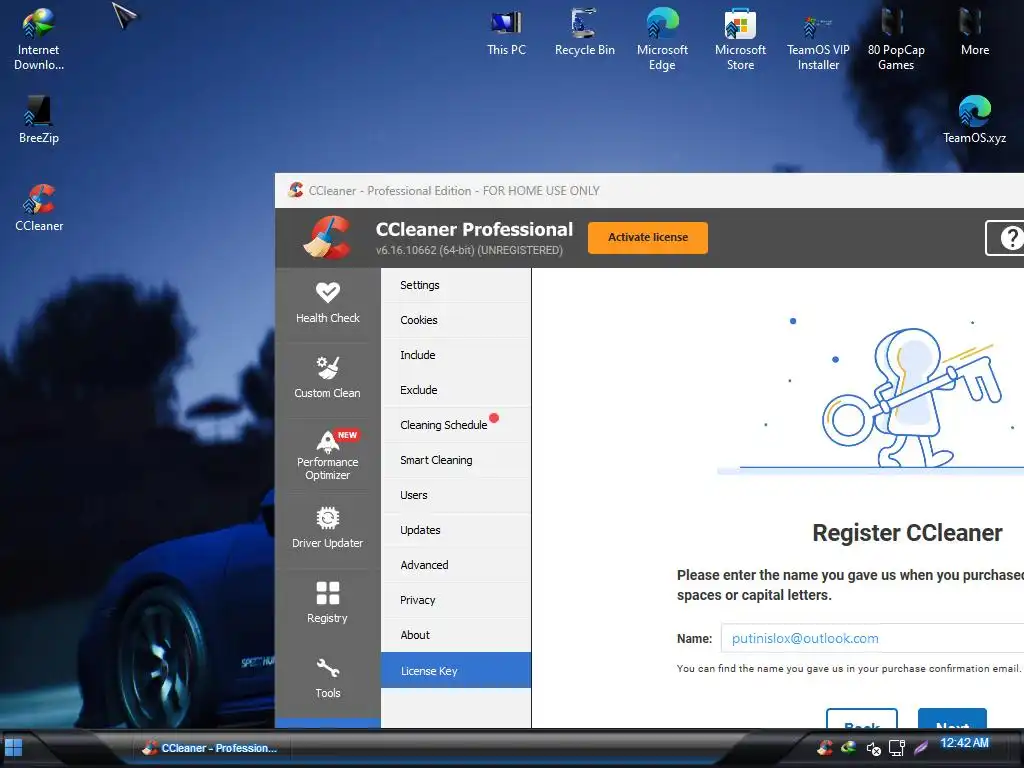
Task: Select the Updates options page
Action: [456, 530]
